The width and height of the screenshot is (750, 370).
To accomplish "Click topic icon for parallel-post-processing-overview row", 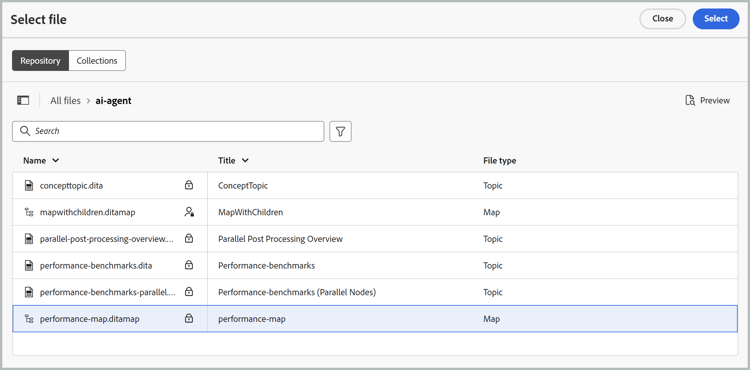I will click(29, 239).
